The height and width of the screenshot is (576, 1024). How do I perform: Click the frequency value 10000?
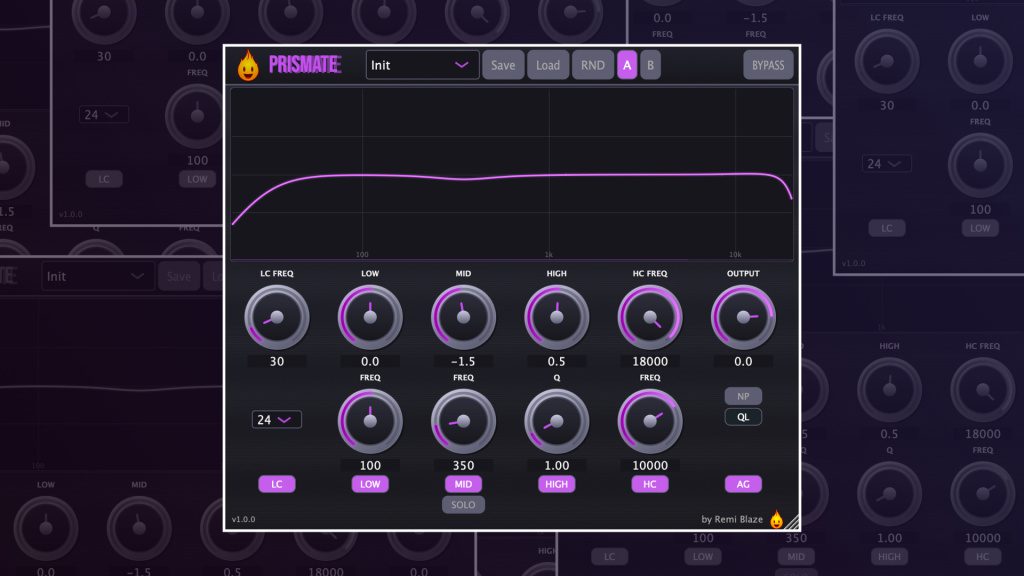[x=650, y=465]
